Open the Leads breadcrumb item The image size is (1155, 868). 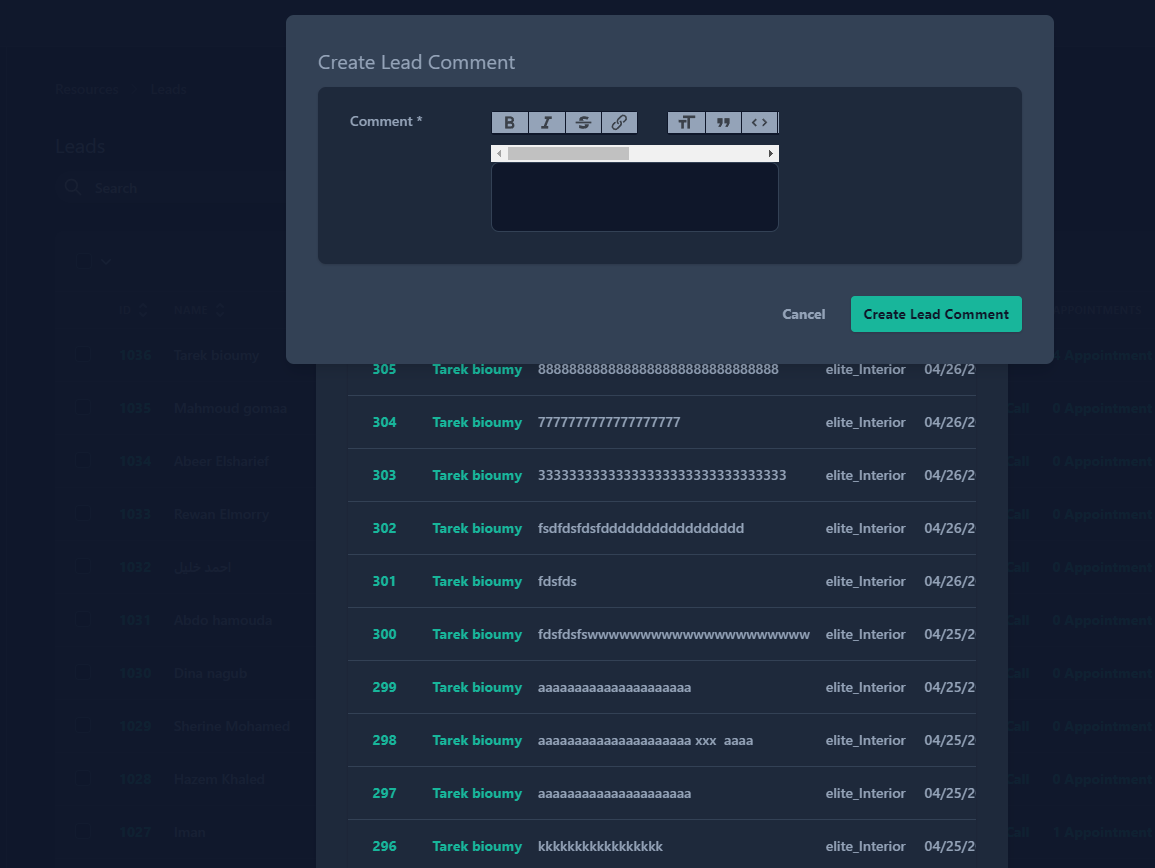[x=169, y=89]
